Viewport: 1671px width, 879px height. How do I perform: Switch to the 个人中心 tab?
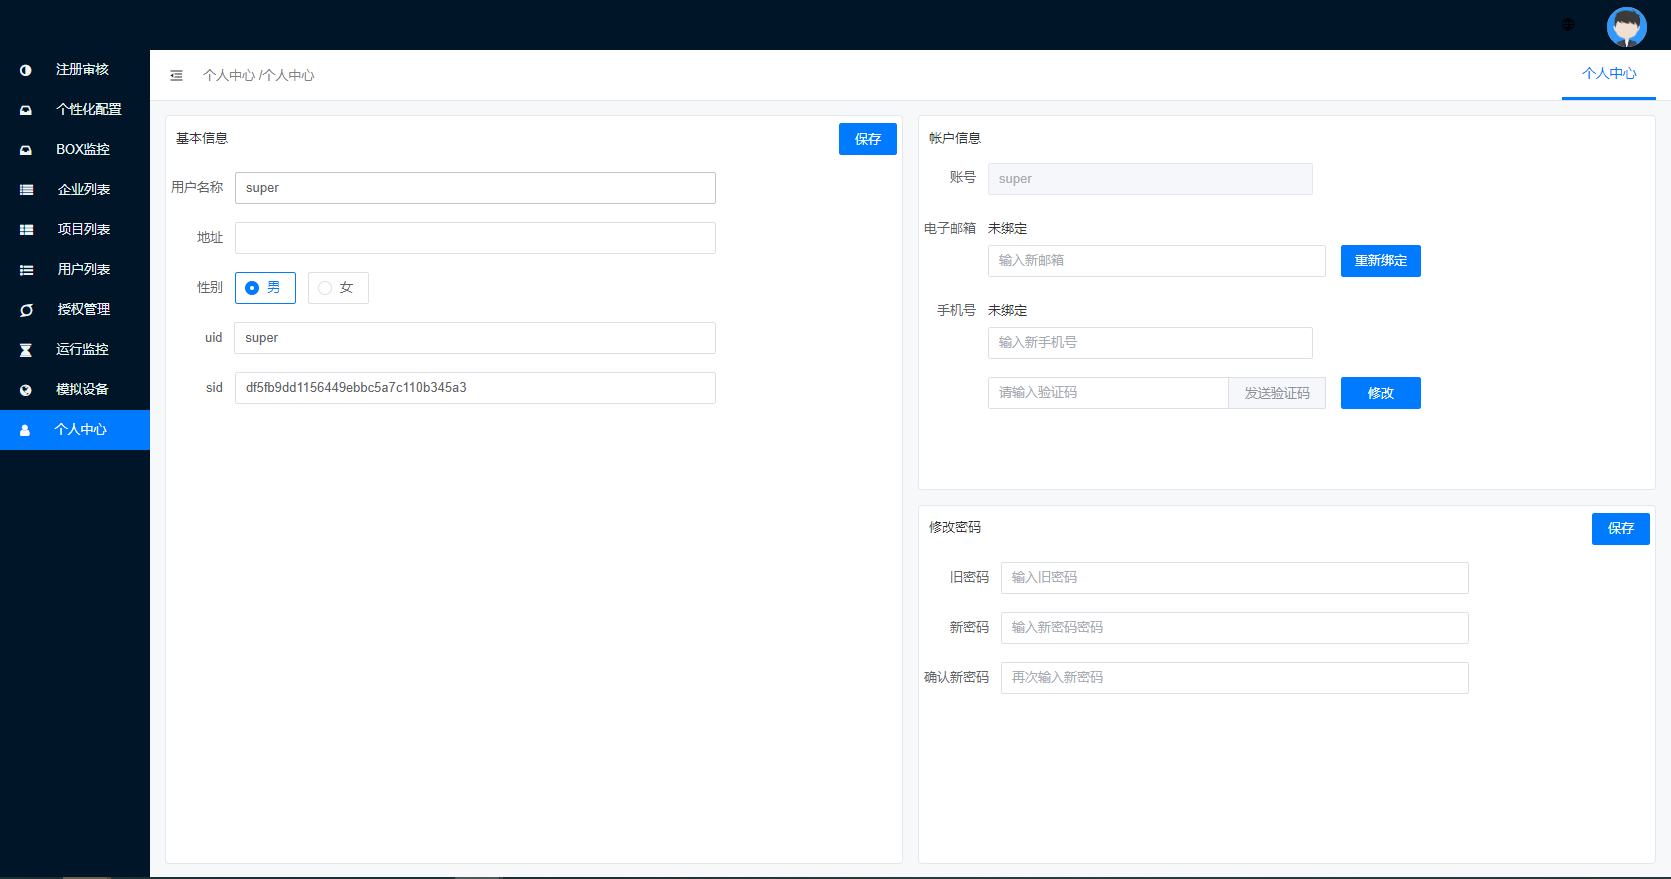tap(1608, 74)
